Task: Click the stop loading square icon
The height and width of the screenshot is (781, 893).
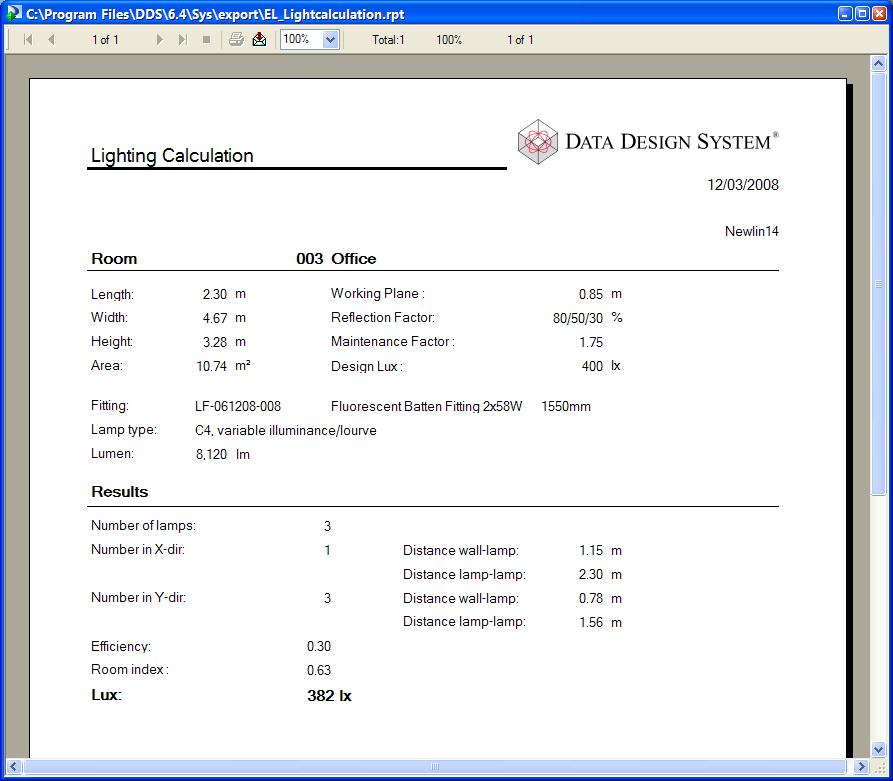Action: coord(207,39)
